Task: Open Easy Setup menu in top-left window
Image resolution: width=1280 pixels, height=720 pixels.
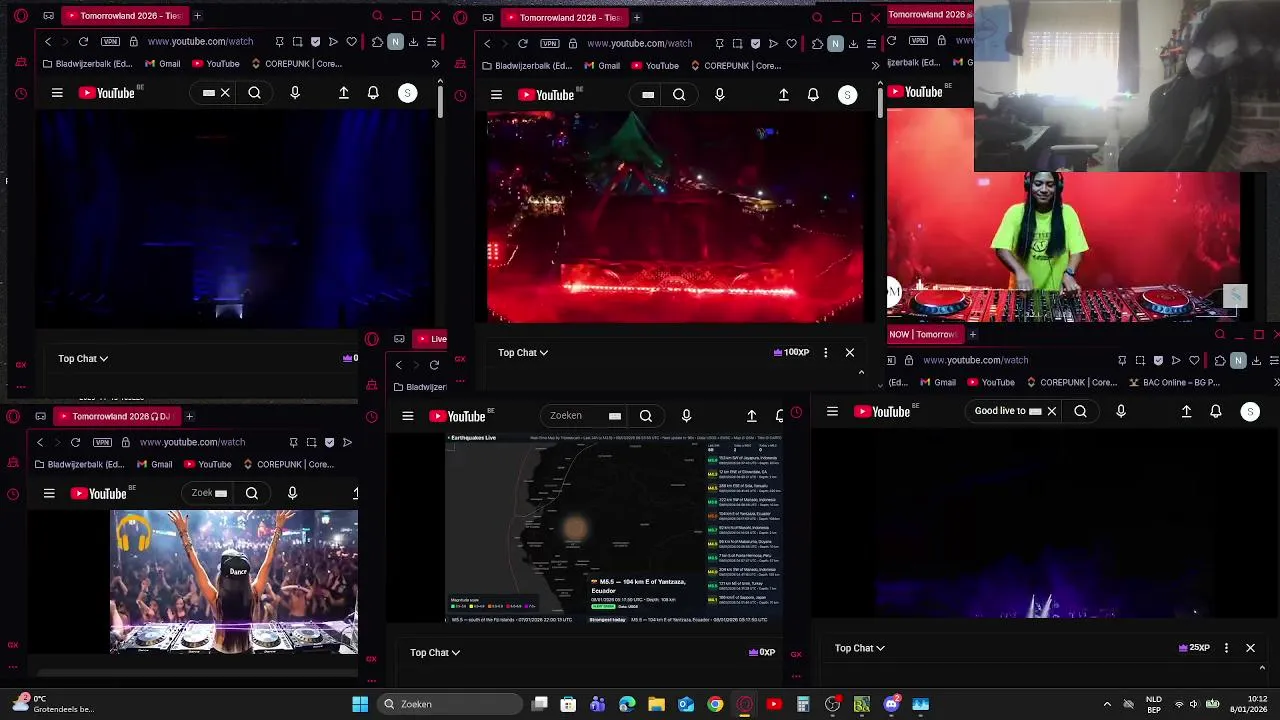Action: (x=431, y=42)
